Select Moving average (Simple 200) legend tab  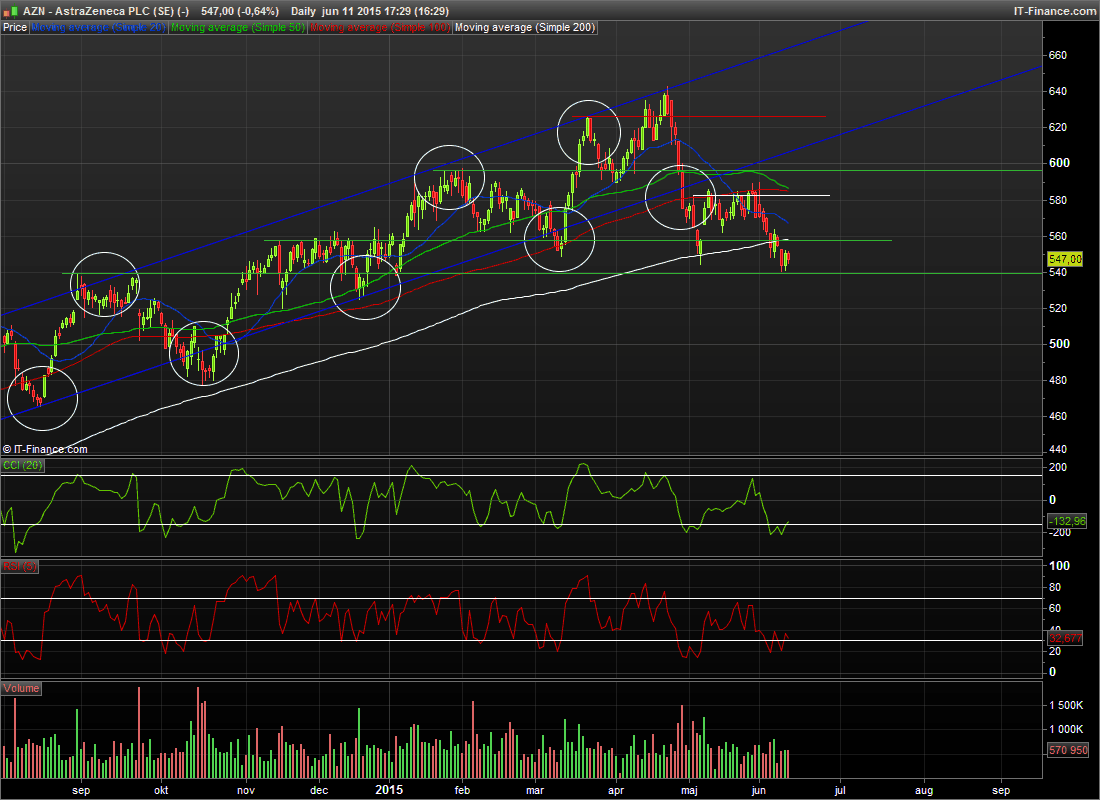[x=525, y=28]
